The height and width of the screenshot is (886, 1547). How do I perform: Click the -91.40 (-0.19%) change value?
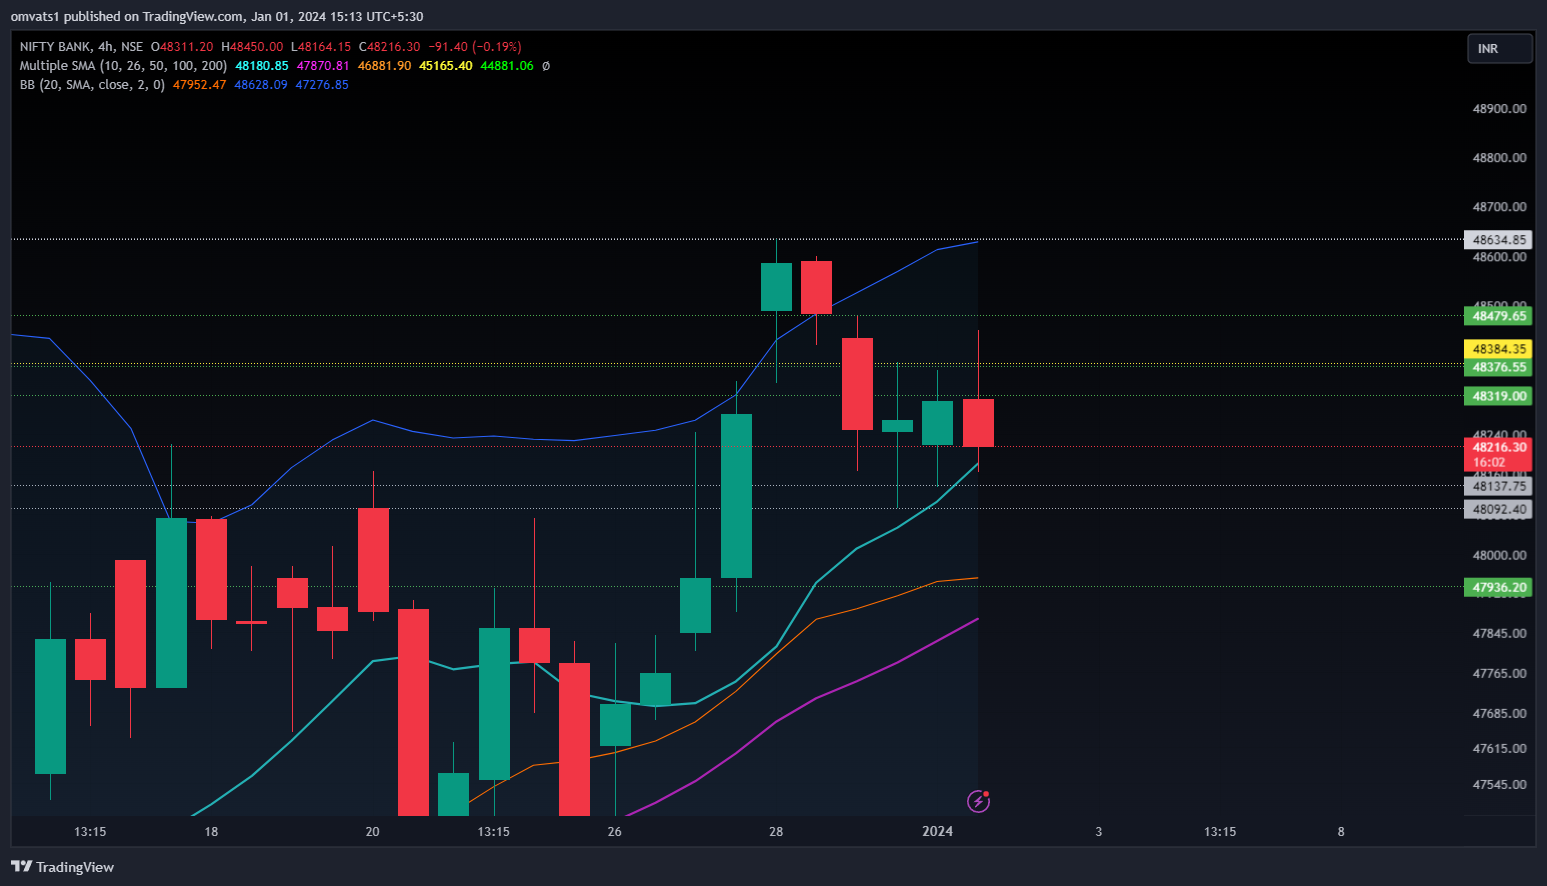tap(475, 47)
